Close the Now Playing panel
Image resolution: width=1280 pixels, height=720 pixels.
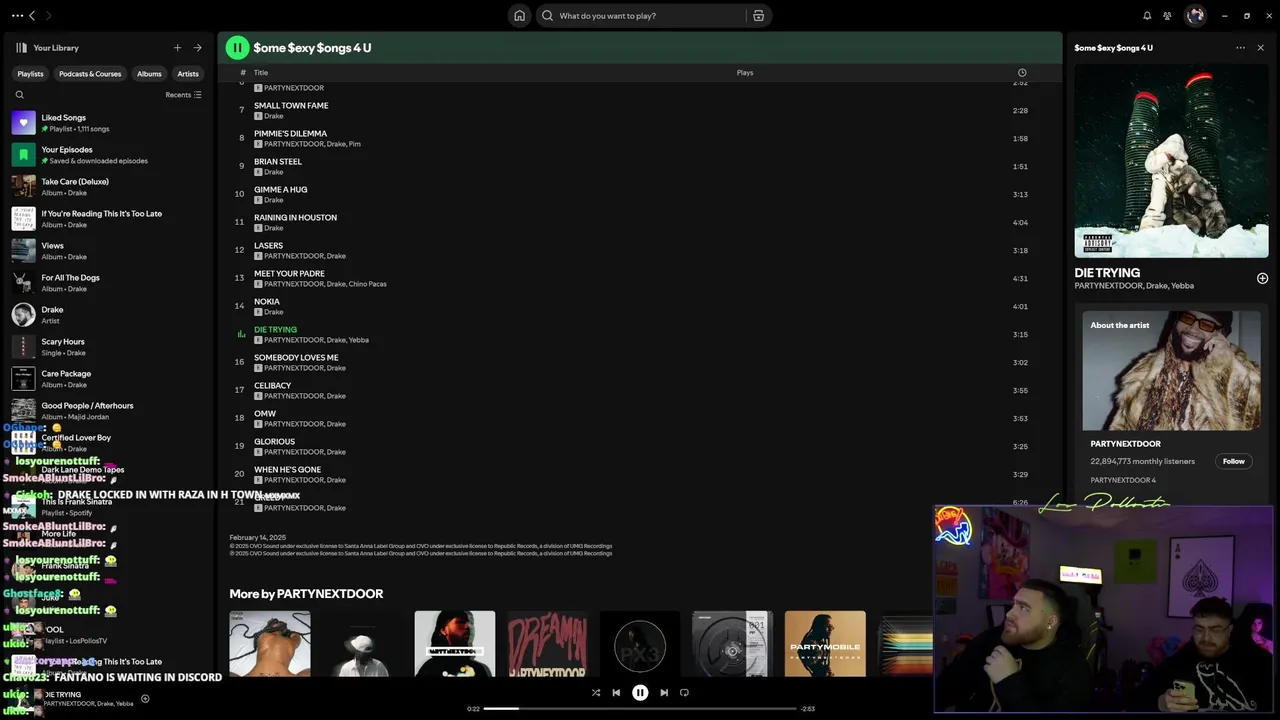(x=1260, y=47)
